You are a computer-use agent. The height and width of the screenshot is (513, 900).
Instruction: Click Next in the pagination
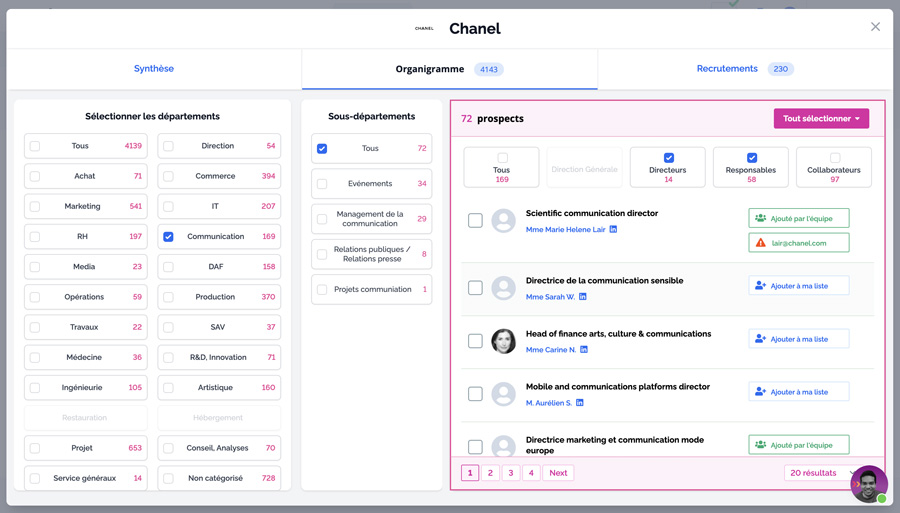click(x=558, y=473)
